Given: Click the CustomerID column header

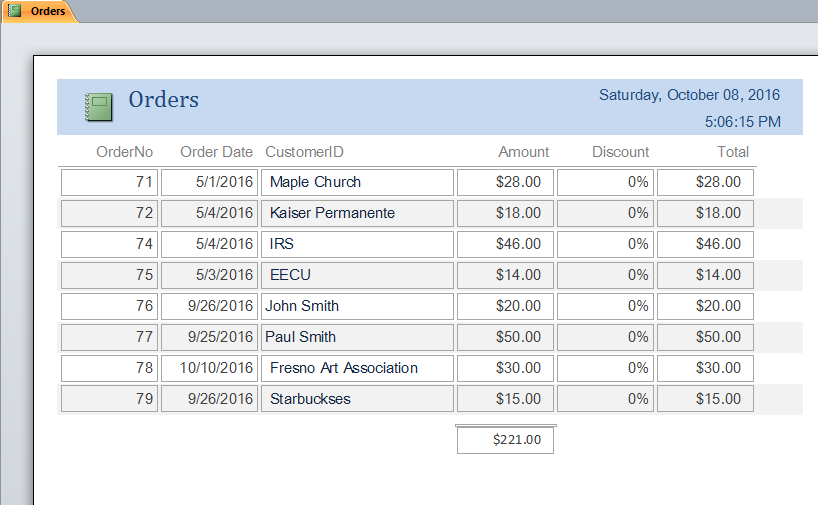Looking at the screenshot, I should coord(304,152).
